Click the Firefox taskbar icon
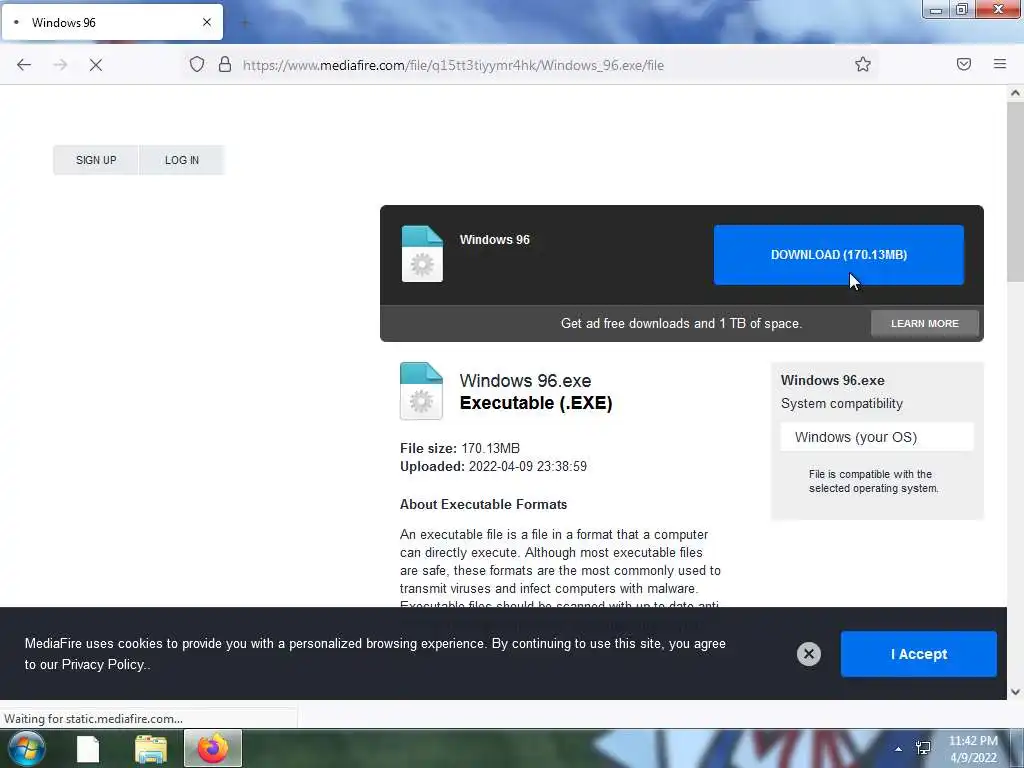 click(x=213, y=748)
